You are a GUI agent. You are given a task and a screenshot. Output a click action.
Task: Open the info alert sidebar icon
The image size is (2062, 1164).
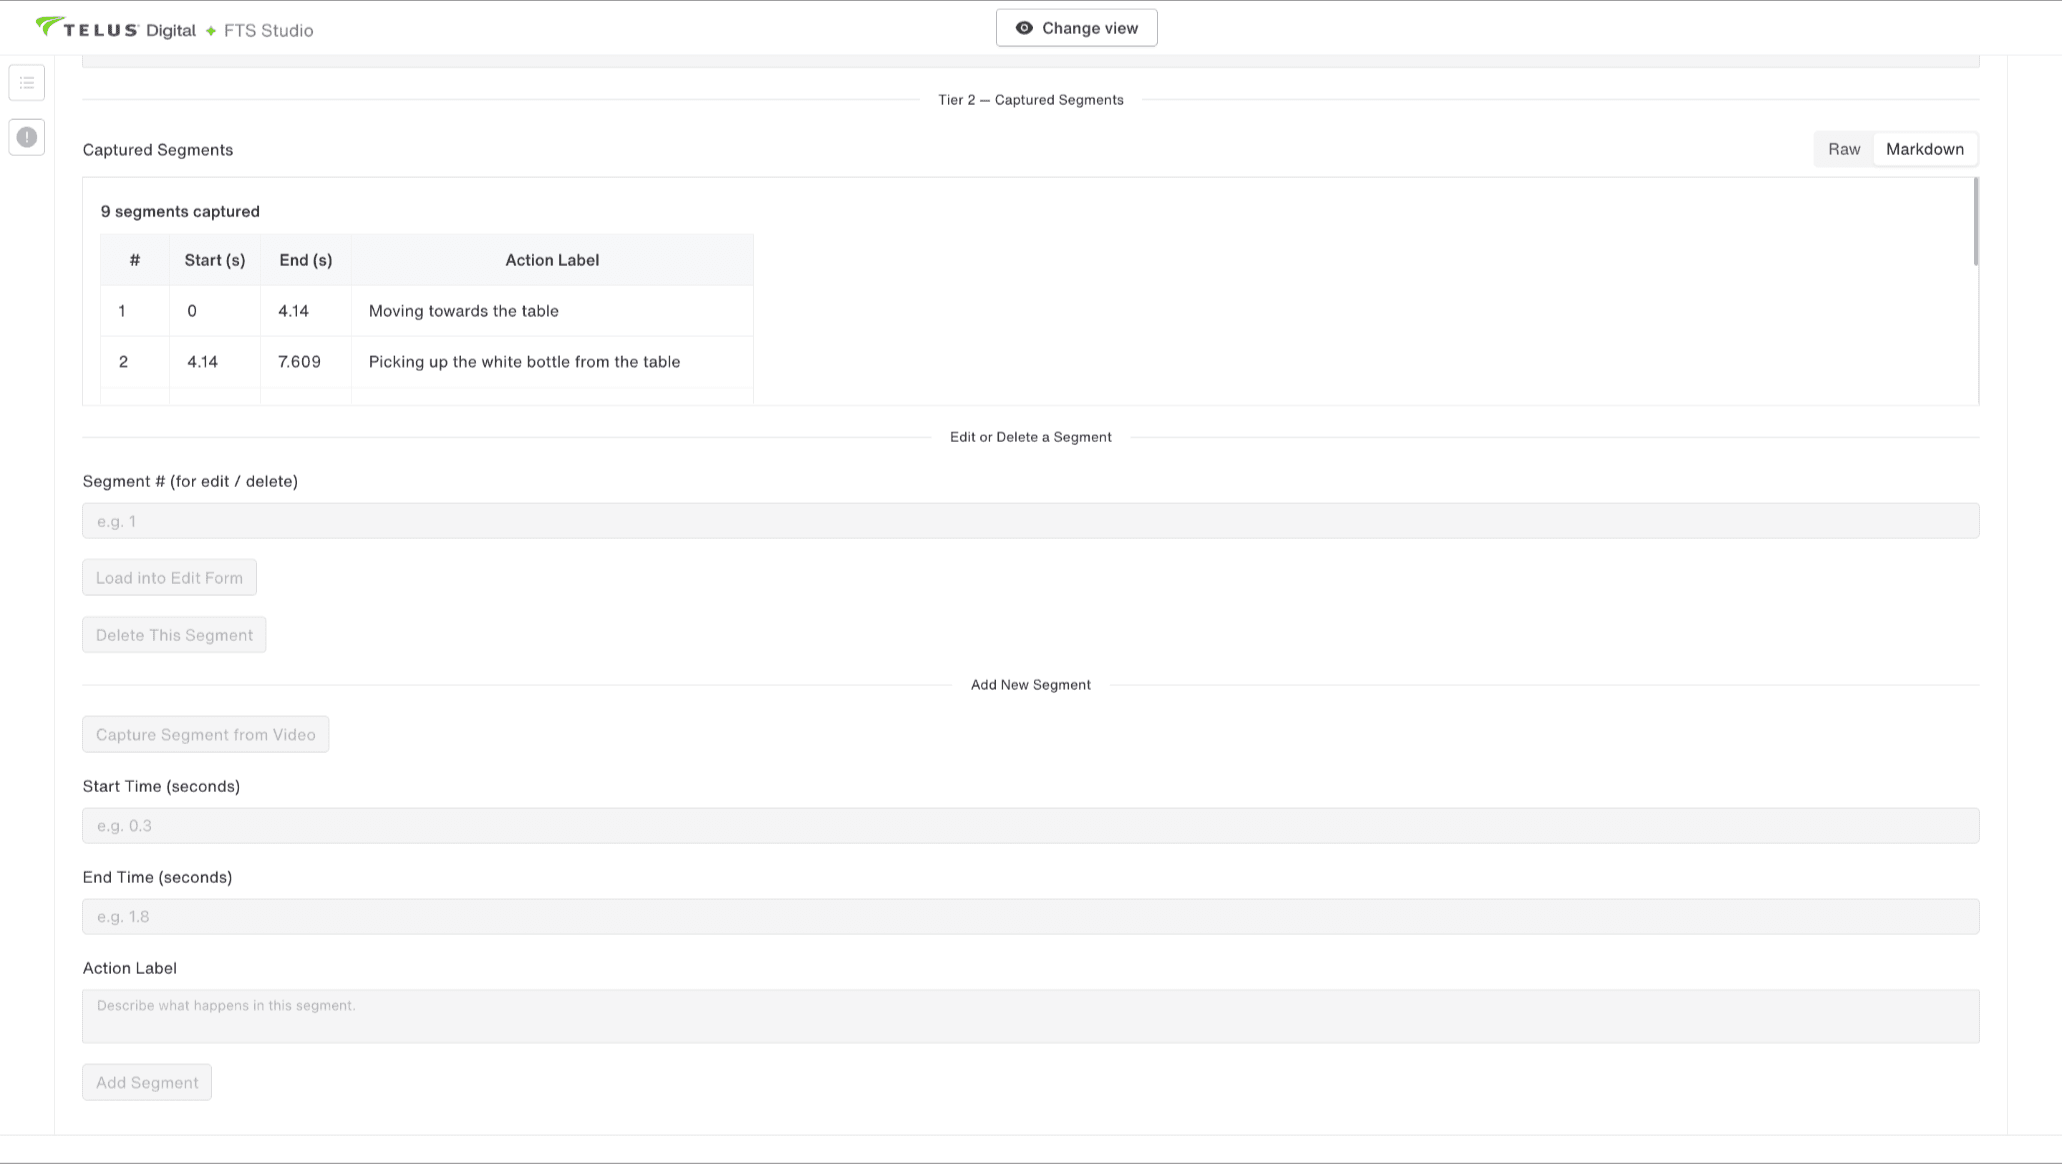(27, 137)
